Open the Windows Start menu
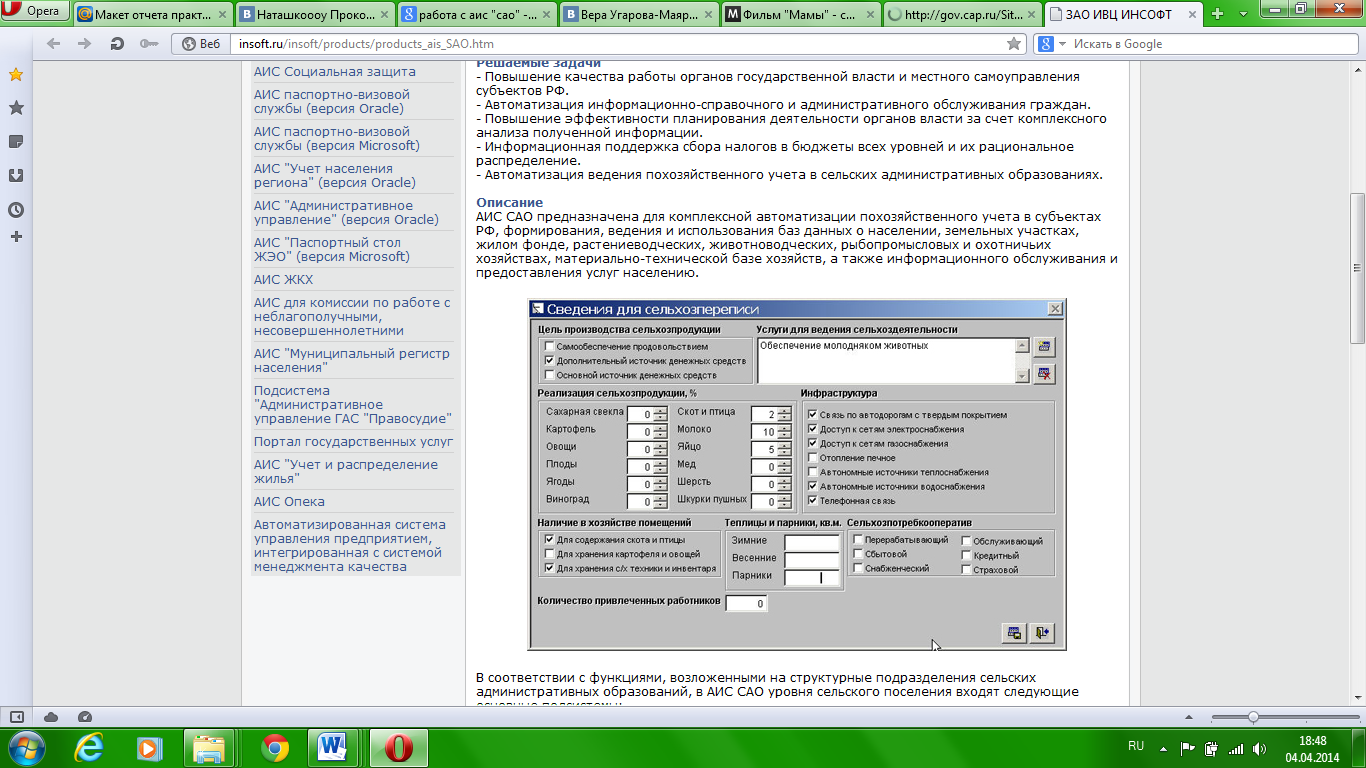1366x768 pixels. [x=26, y=747]
